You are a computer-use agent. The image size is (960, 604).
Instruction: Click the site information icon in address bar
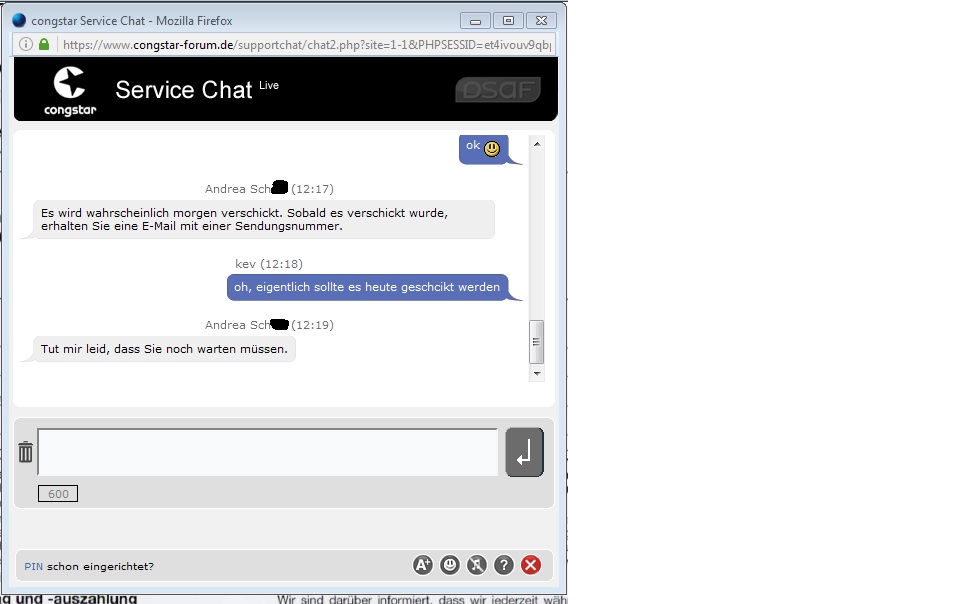pyautogui.click(x=26, y=45)
